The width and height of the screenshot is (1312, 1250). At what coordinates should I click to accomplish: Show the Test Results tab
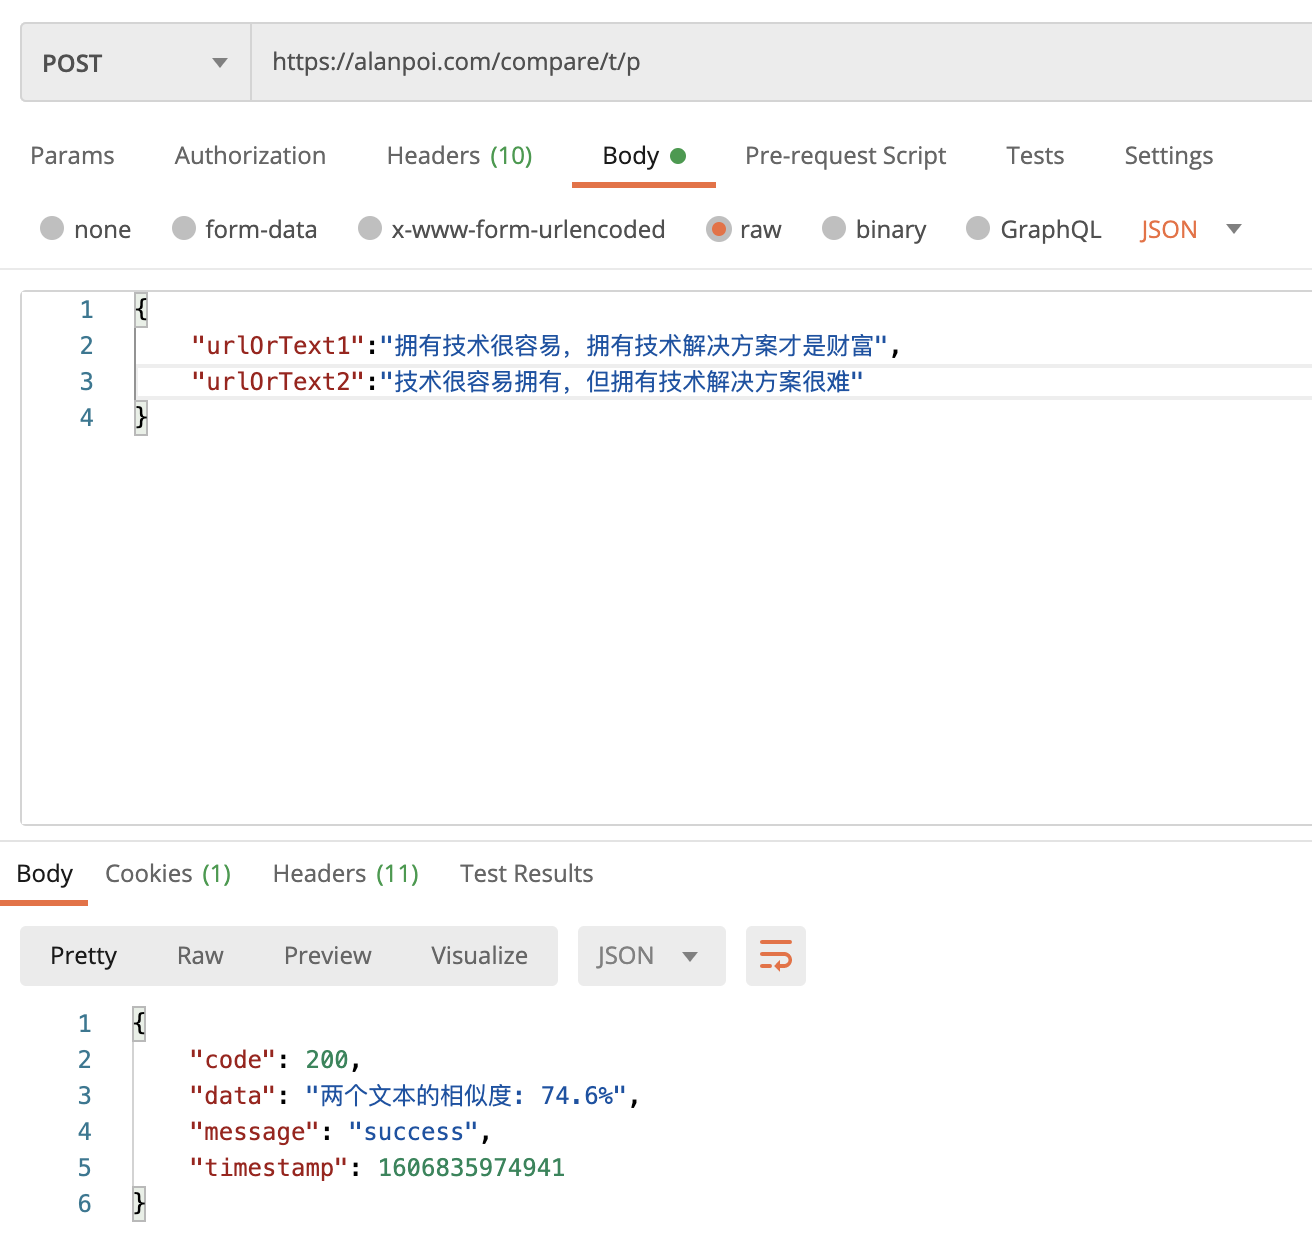526,874
